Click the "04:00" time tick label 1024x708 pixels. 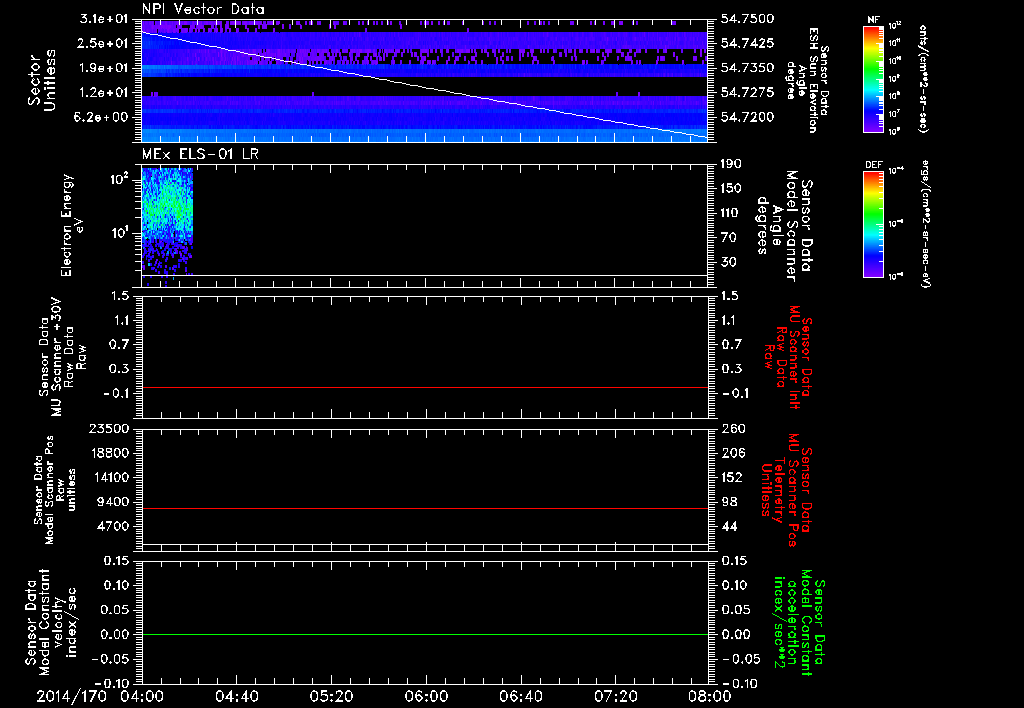coord(142,696)
